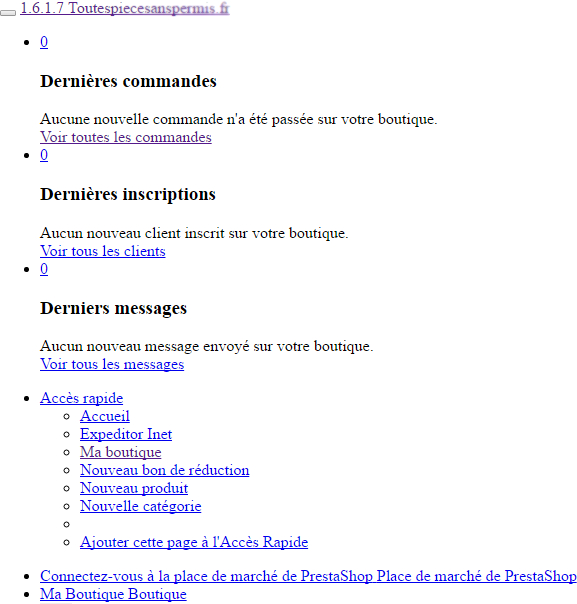
Task: Open the Accès rapide menu
Action: [x=81, y=398]
